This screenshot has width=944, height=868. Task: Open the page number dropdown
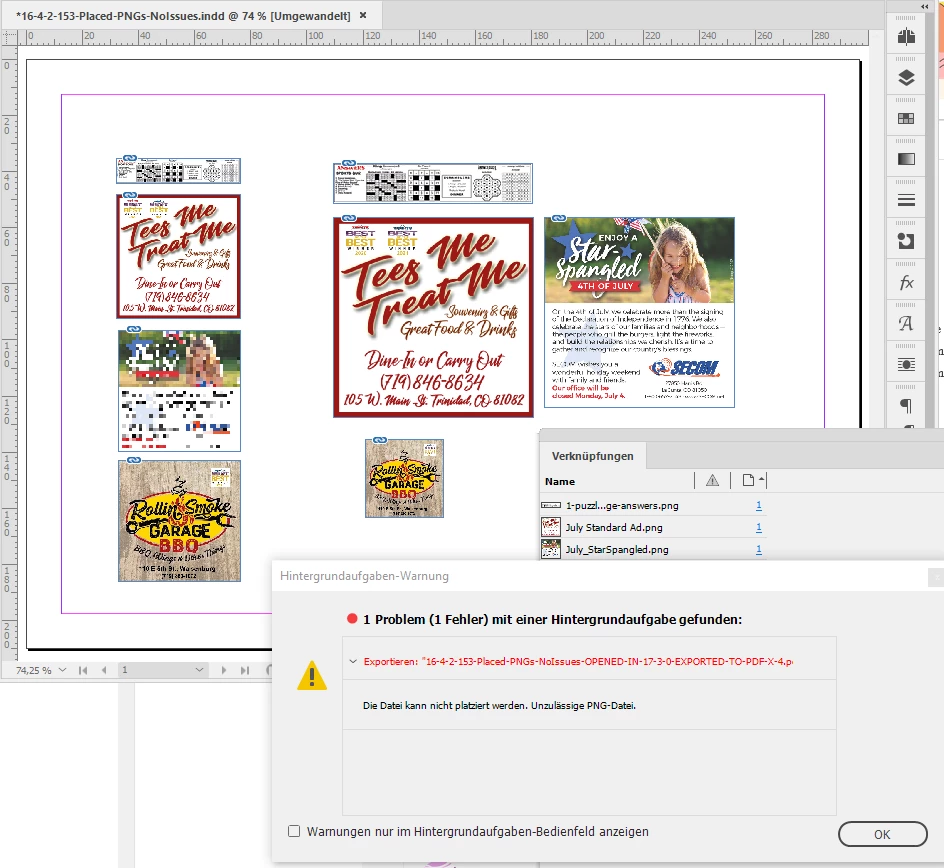coord(199,670)
